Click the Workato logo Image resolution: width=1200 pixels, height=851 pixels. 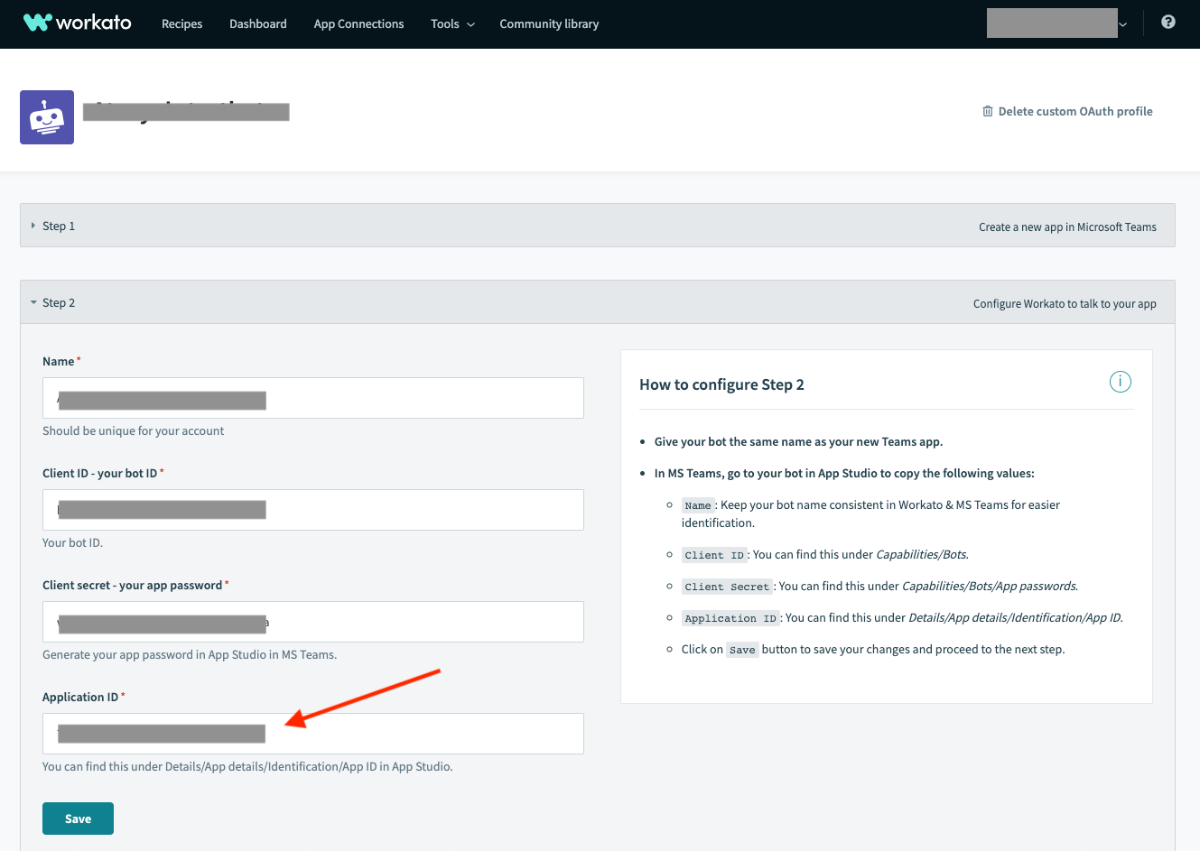[77, 22]
